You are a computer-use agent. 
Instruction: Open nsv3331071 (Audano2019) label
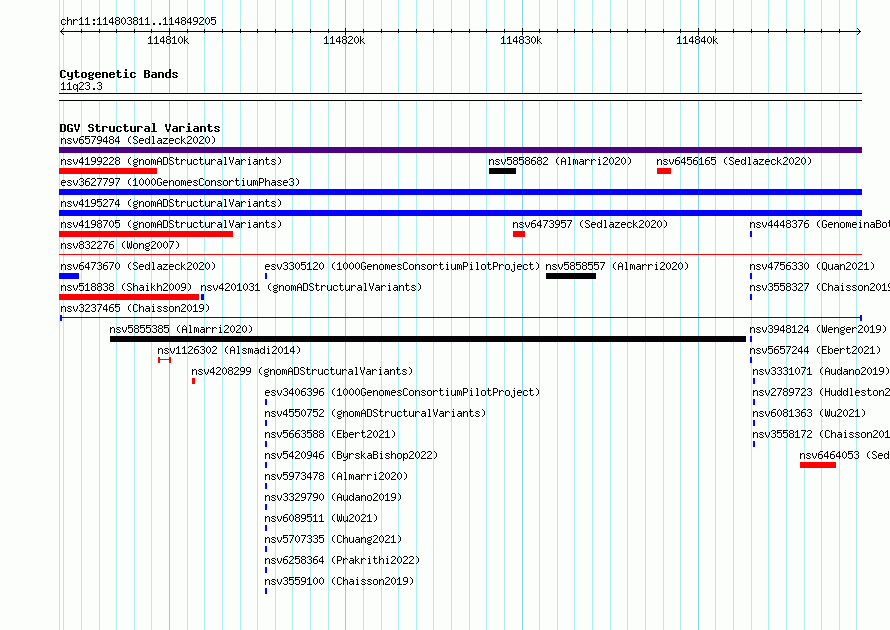click(821, 371)
